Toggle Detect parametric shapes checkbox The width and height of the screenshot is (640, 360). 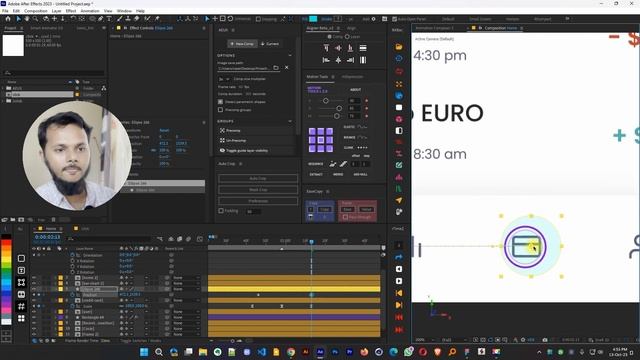click(220, 102)
